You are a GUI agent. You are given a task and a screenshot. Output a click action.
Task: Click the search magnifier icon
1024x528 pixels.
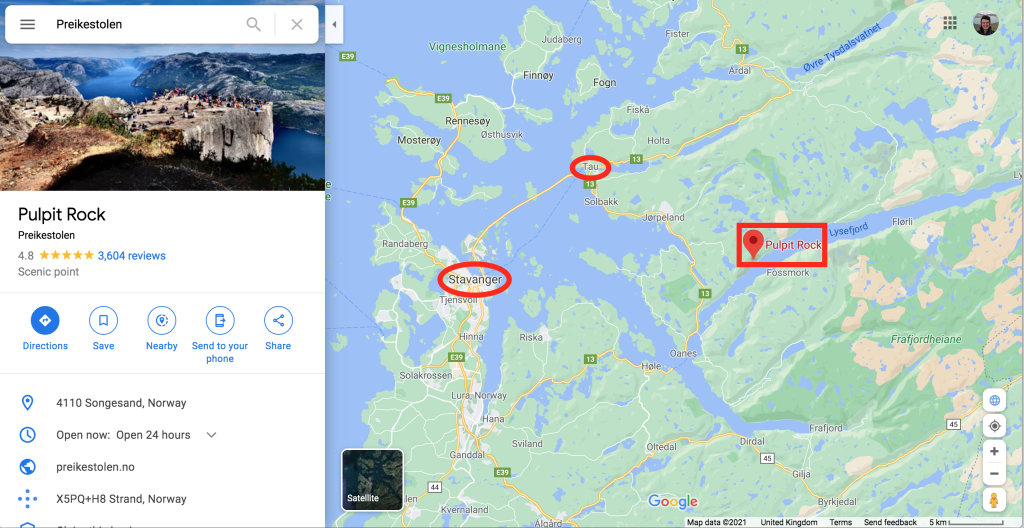(x=253, y=25)
